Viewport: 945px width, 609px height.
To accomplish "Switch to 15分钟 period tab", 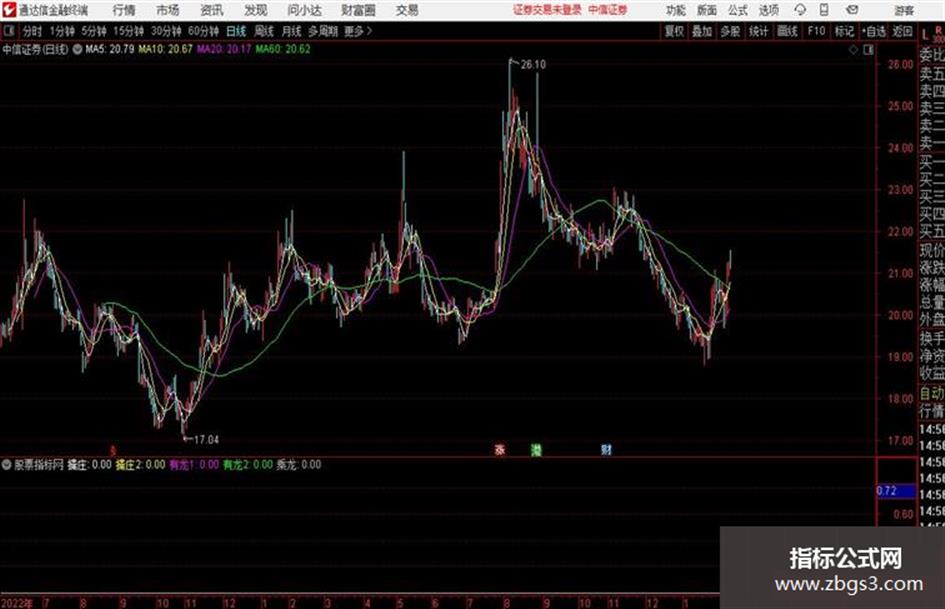I will pos(128,31).
